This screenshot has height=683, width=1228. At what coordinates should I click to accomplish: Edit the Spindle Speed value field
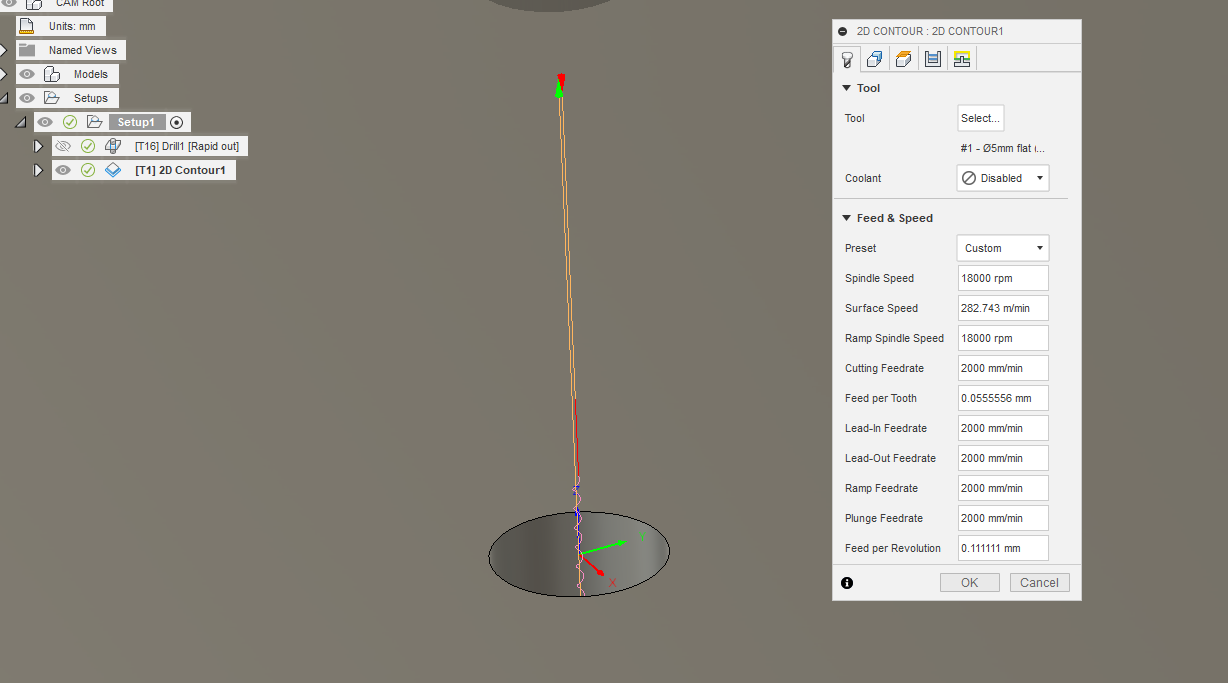pyautogui.click(x=1002, y=277)
